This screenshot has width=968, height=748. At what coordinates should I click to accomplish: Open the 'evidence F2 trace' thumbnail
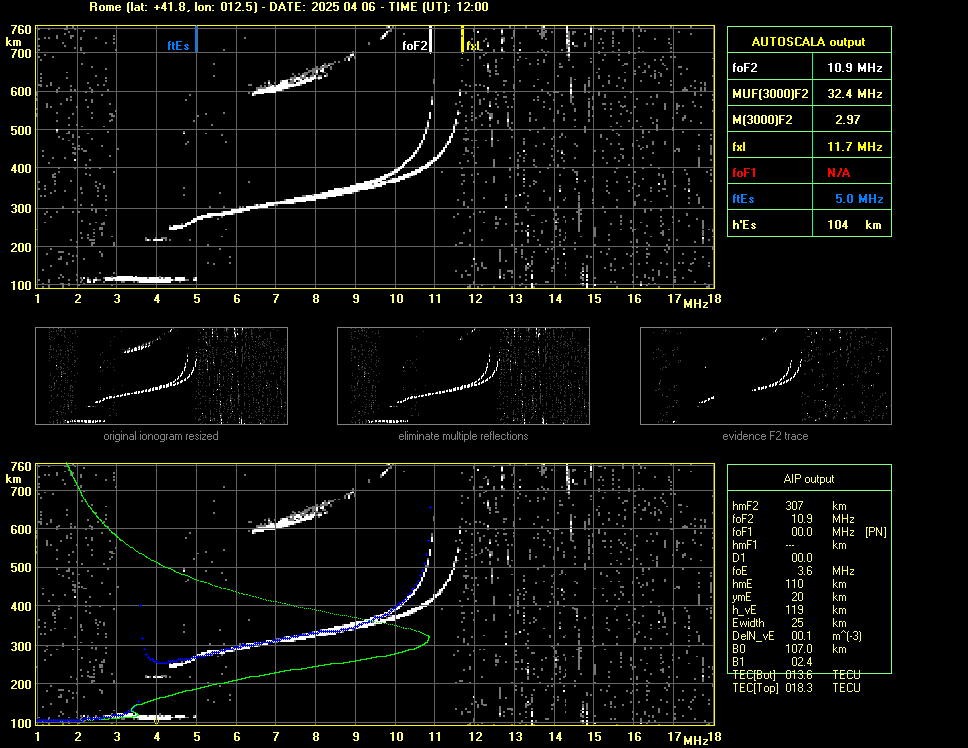click(766, 376)
